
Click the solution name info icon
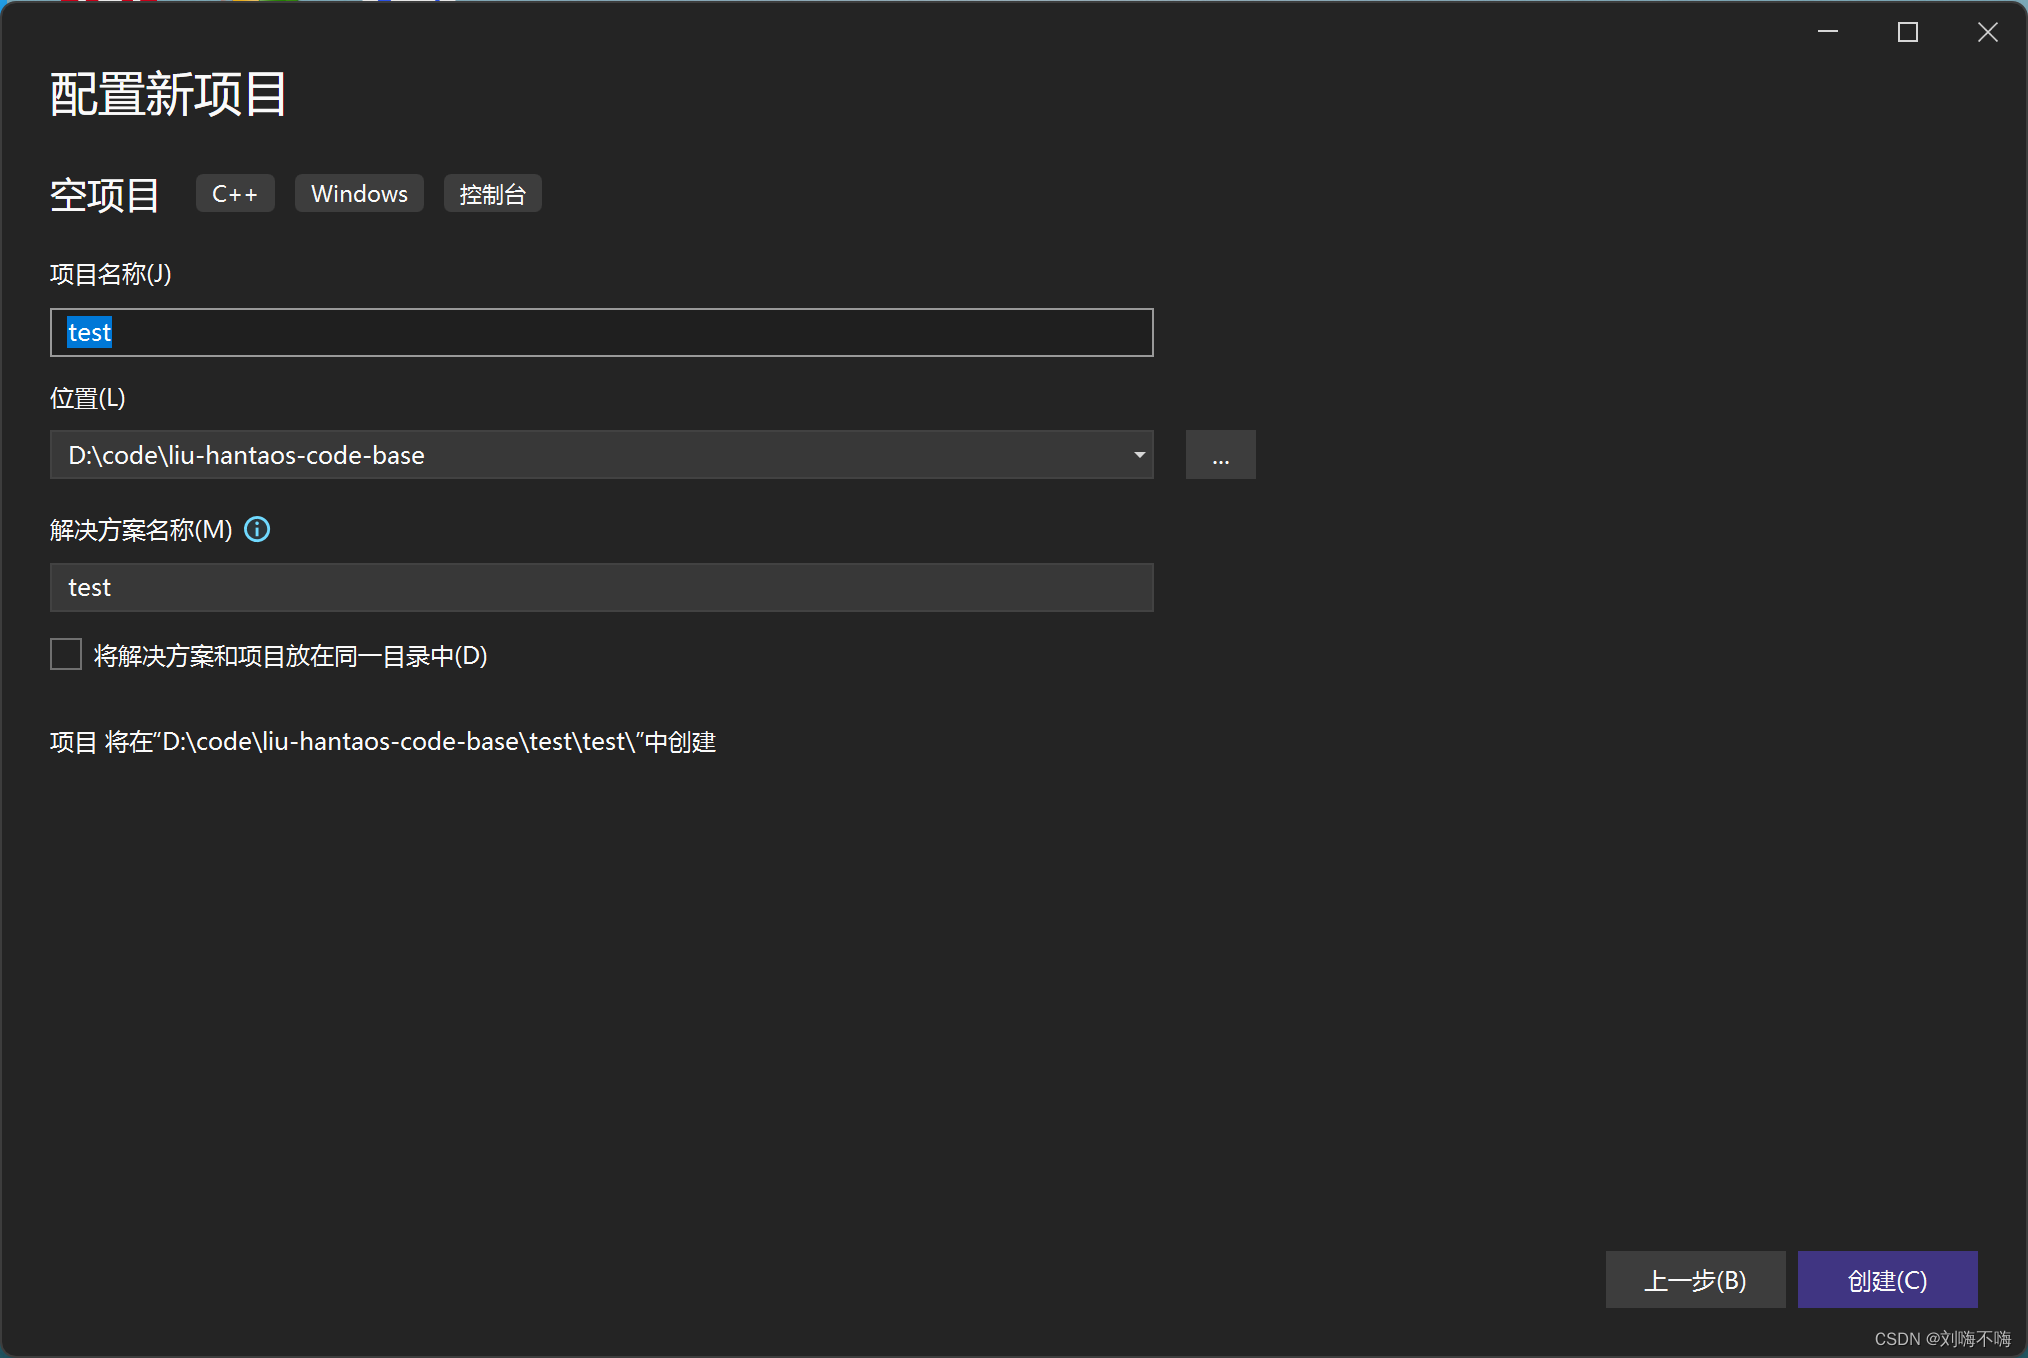click(257, 529)
